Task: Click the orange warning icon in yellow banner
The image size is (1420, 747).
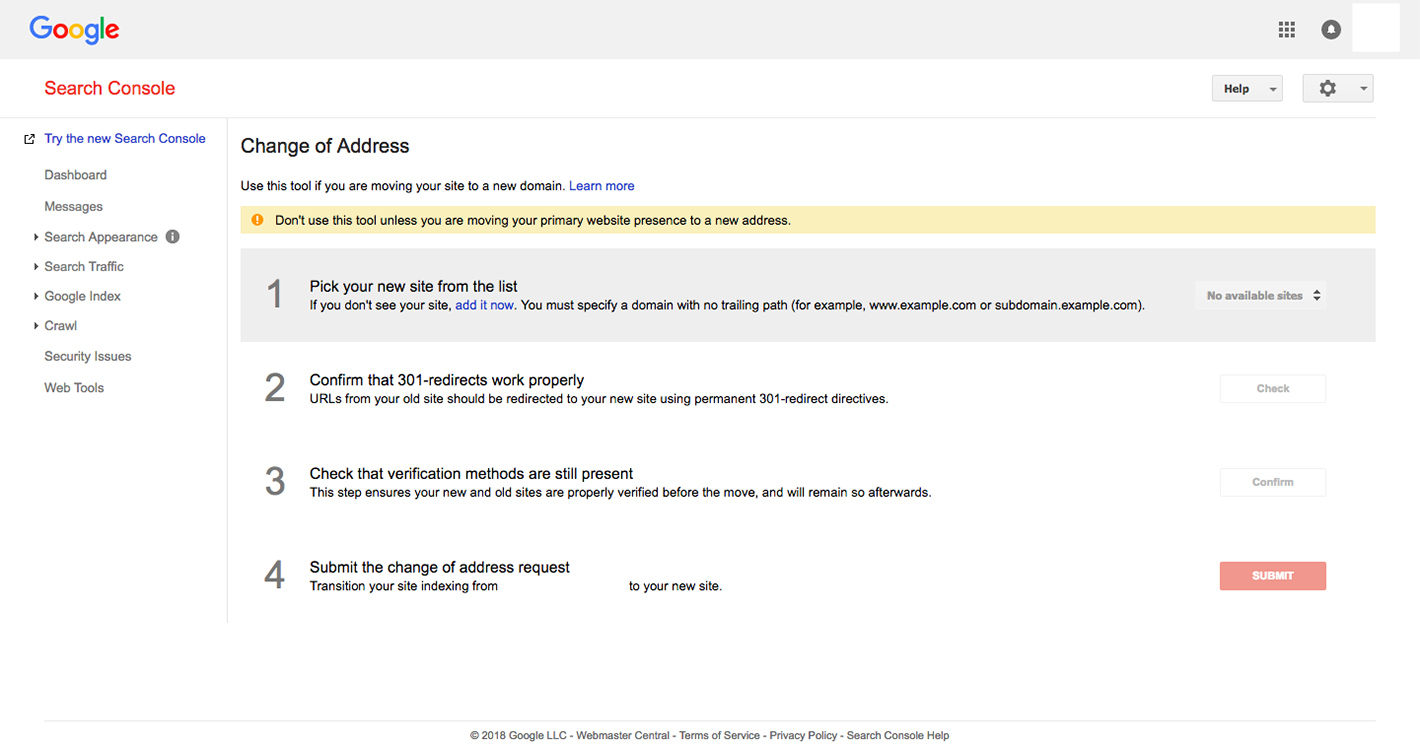Action: pyautogui.click(x=258, y=220)
